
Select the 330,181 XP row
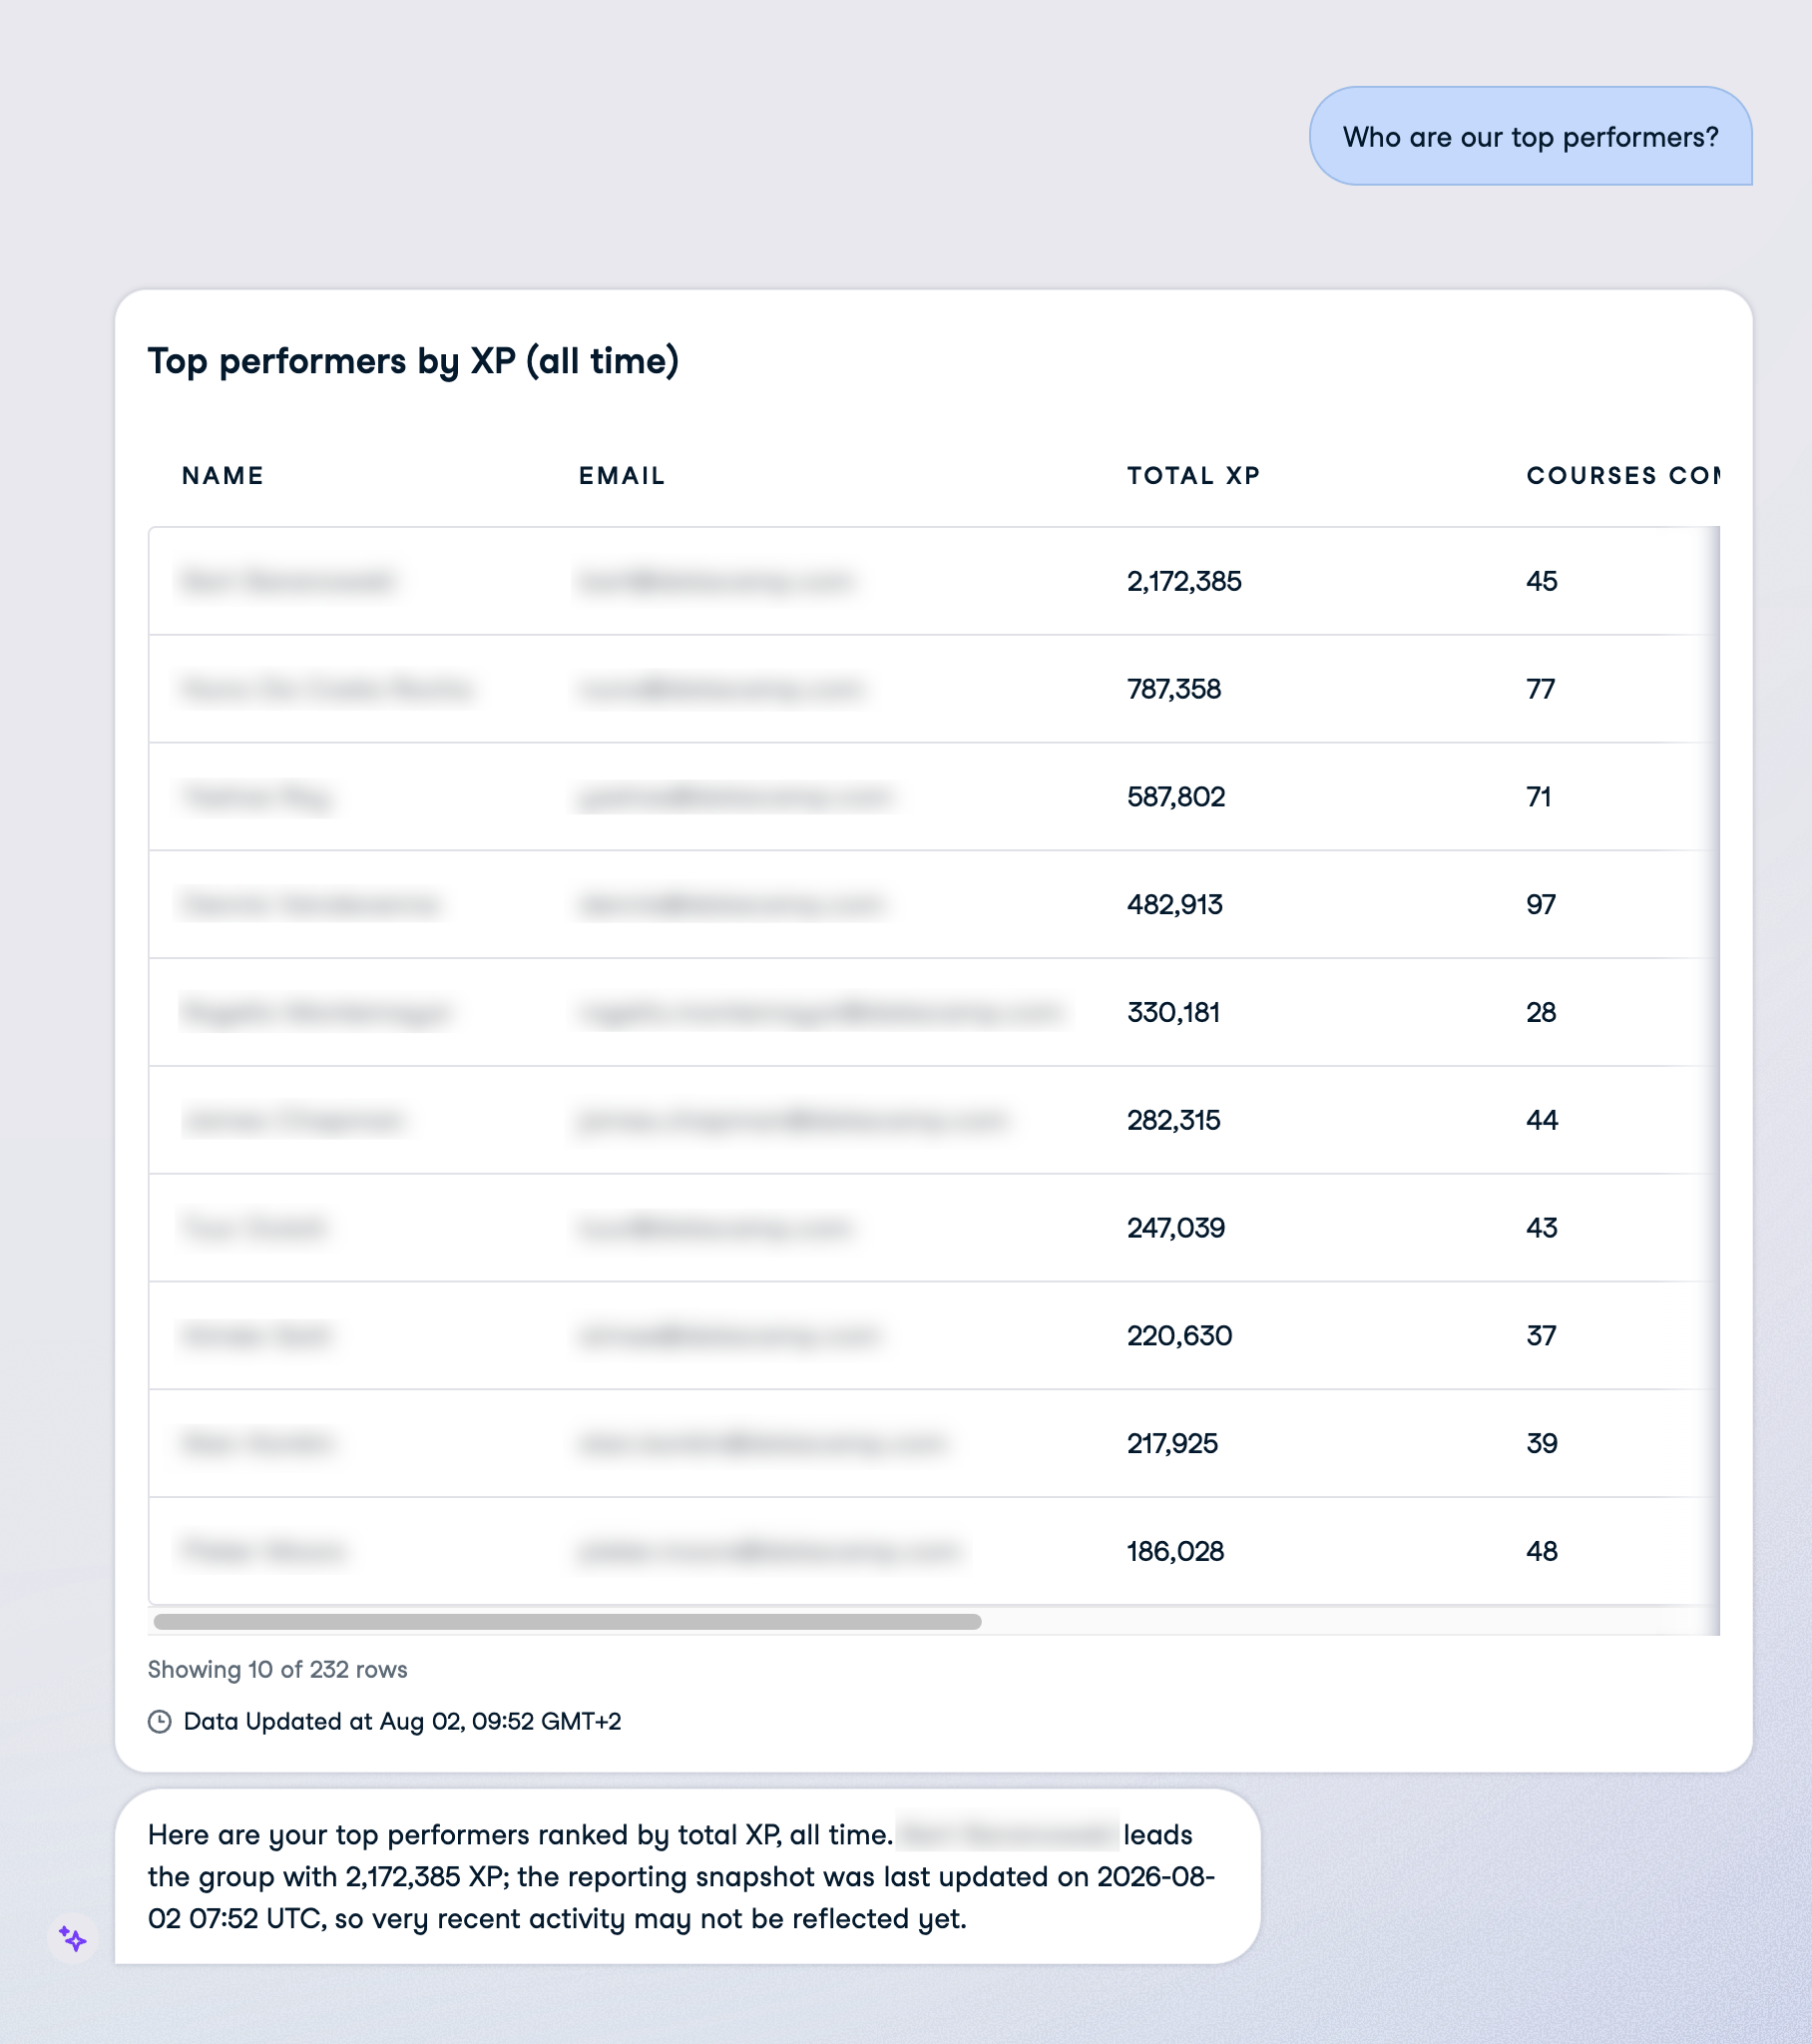[934, 1012]
